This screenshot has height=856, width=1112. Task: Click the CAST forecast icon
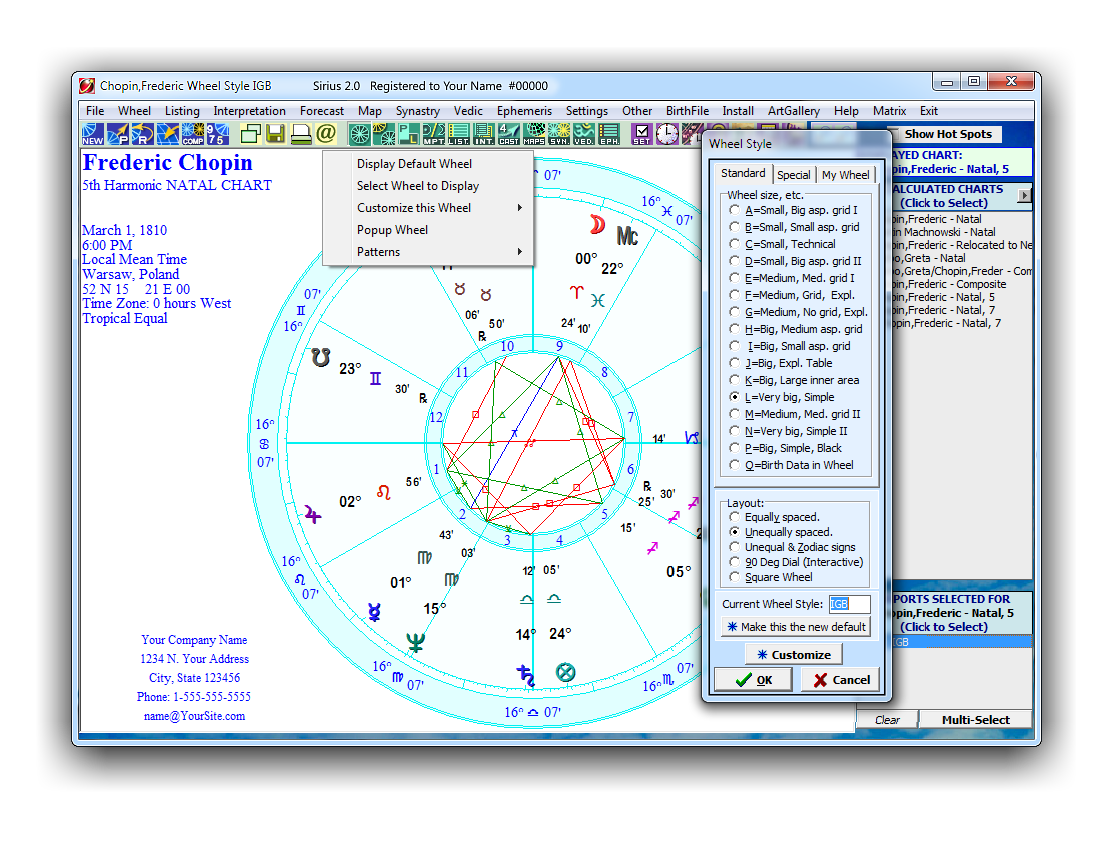tap(508, 134)
